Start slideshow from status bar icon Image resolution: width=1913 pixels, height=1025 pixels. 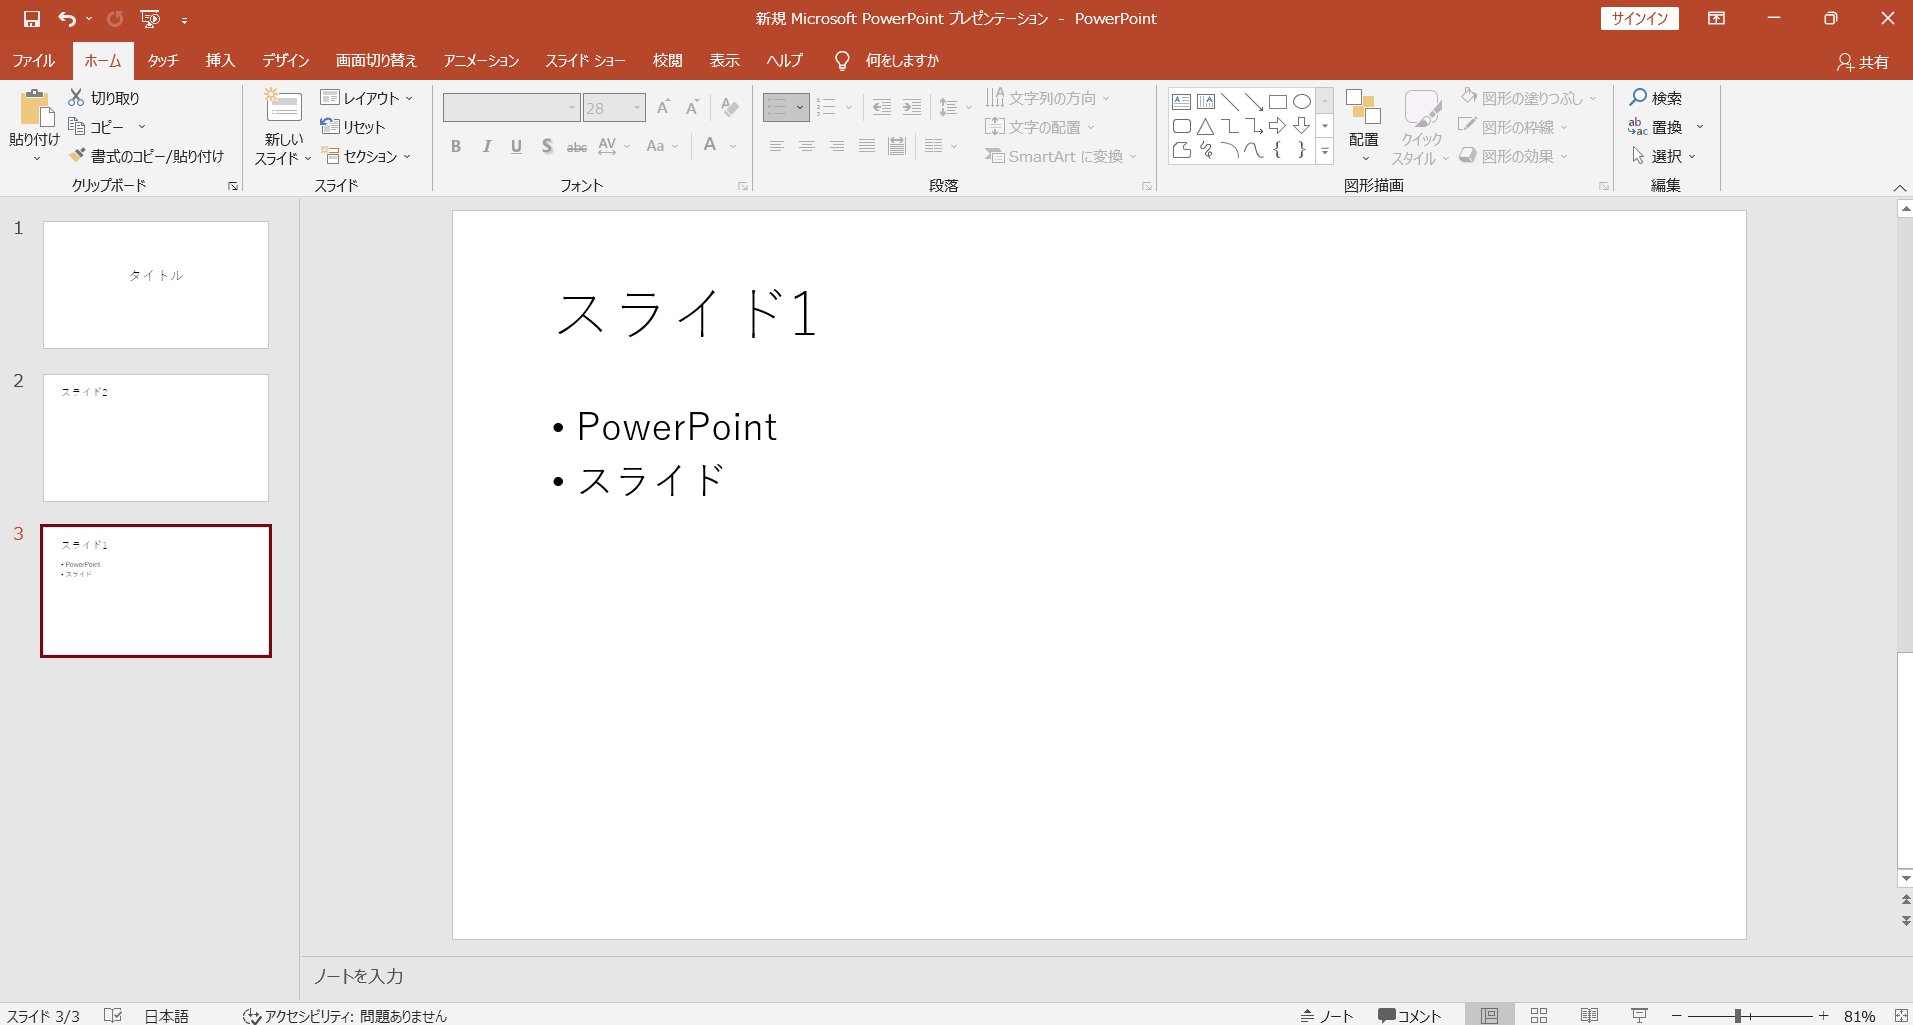1639,1015
